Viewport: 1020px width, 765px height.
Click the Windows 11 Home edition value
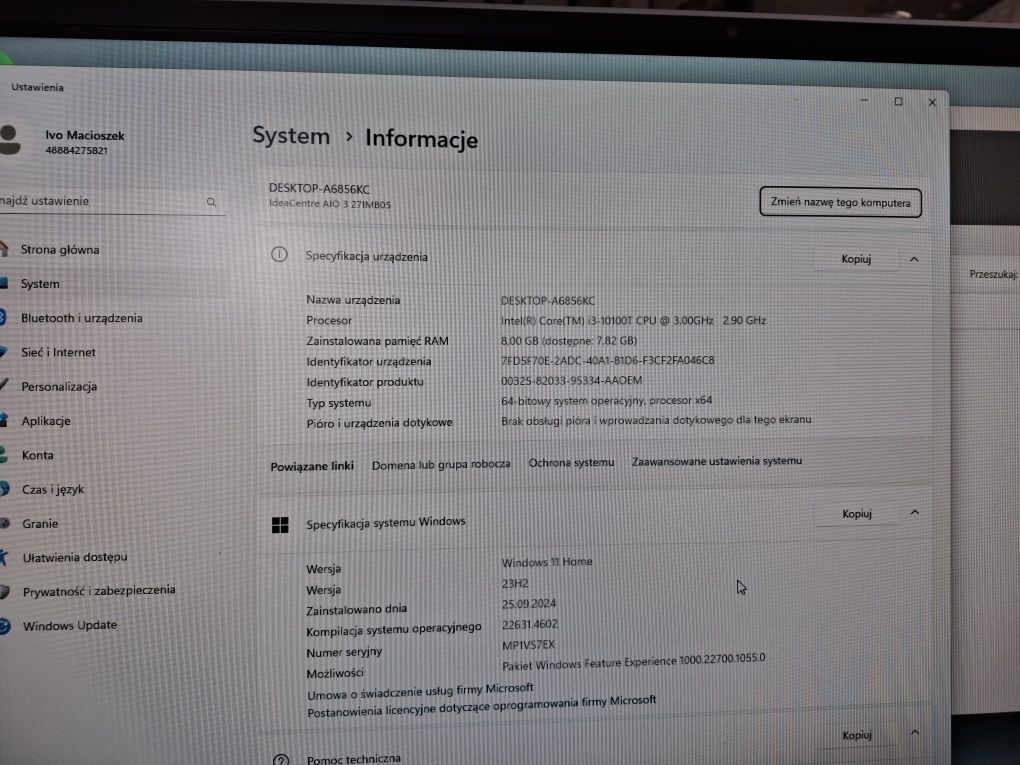coord(547,562)
